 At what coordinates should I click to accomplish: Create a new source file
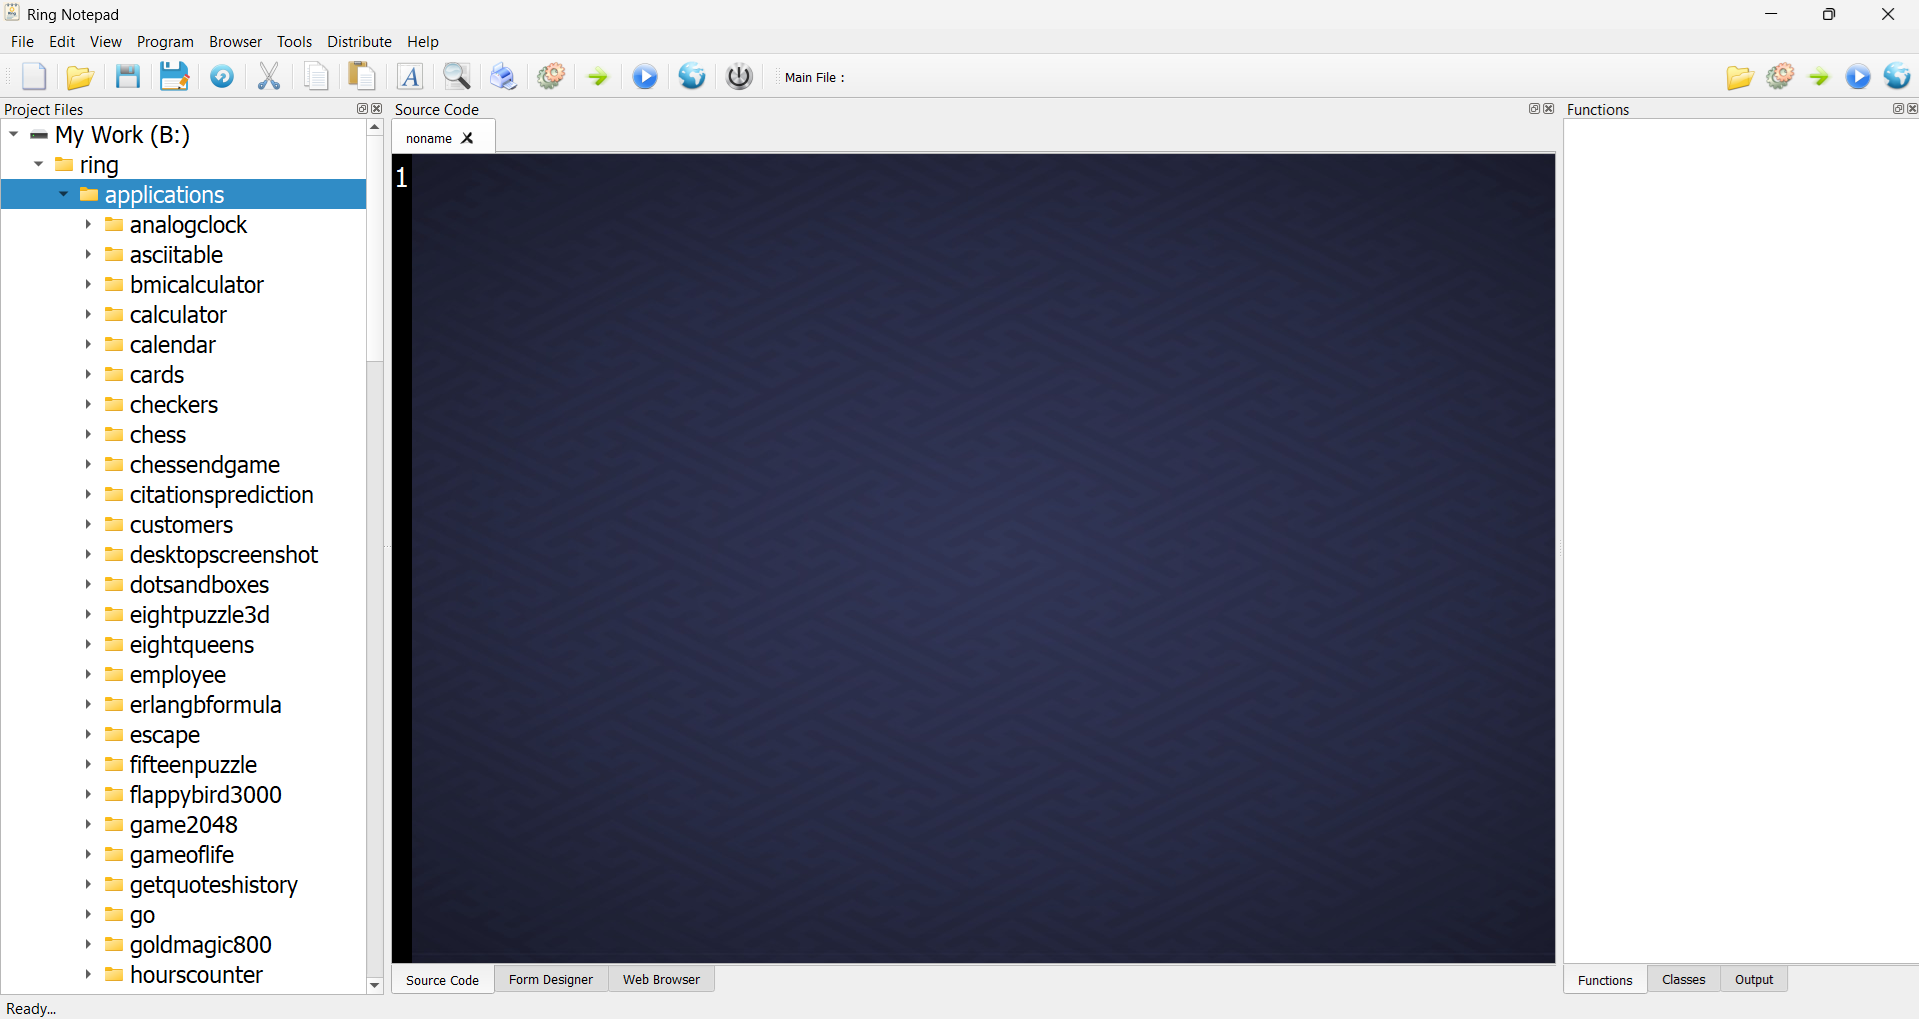point(33,76)
